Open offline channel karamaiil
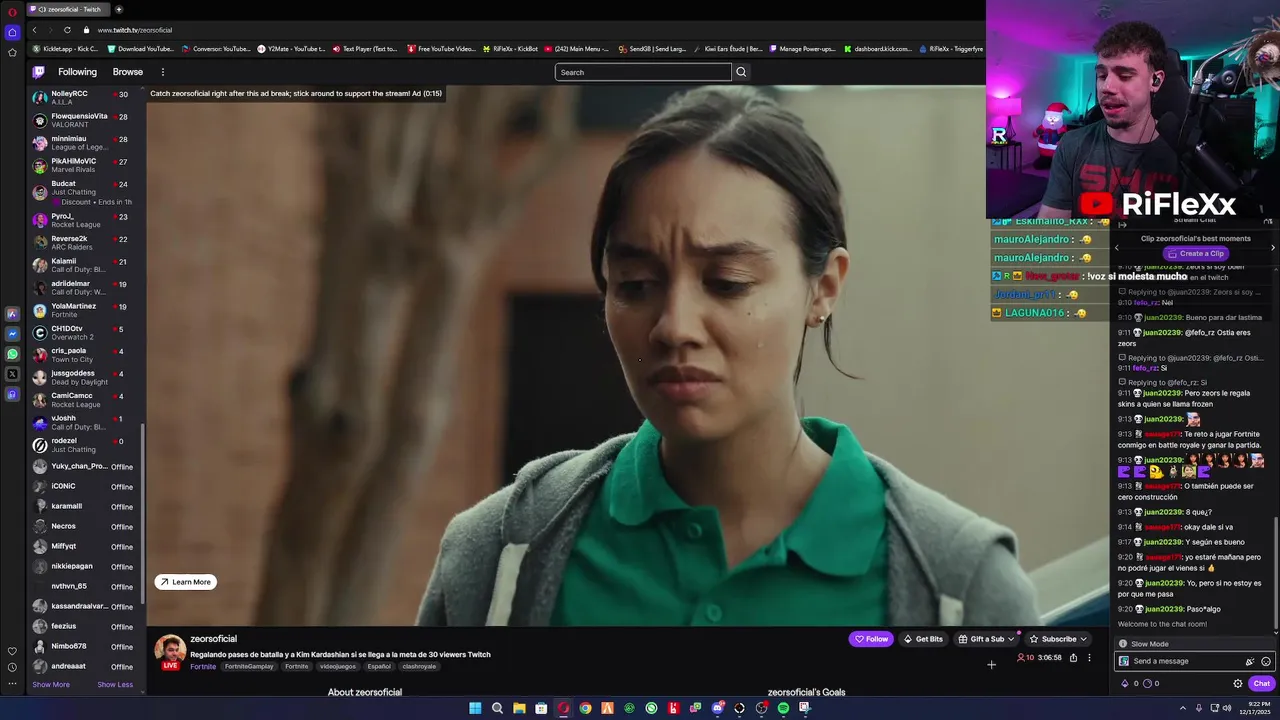 87,506
